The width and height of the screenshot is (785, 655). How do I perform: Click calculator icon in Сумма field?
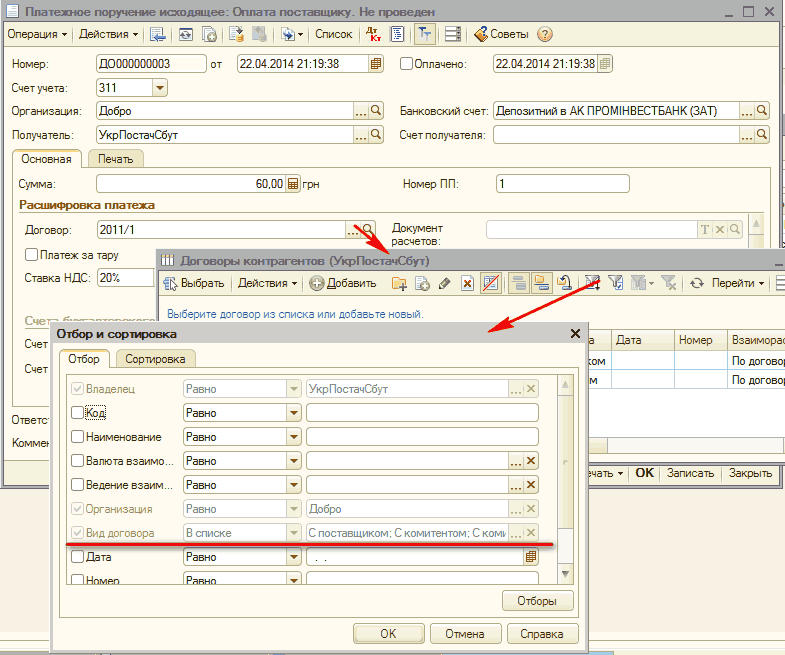tap(293, 184)
